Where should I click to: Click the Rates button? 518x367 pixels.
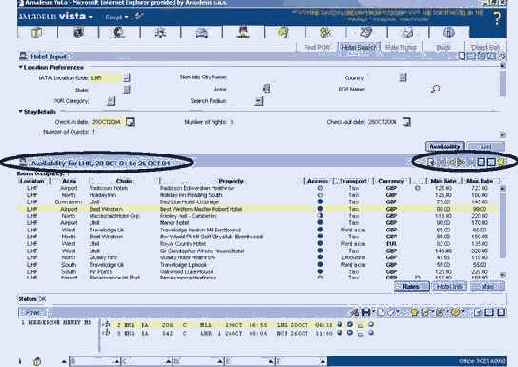411,286
